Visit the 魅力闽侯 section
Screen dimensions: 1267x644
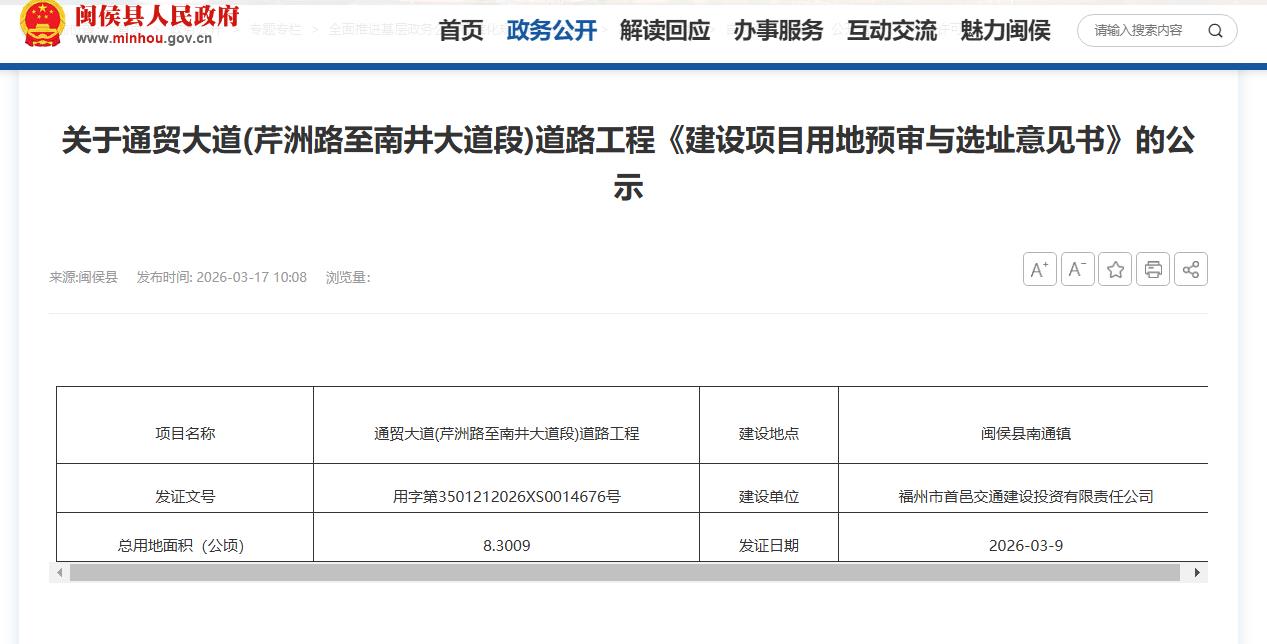pyautogui.click(x=1005, y=31)
